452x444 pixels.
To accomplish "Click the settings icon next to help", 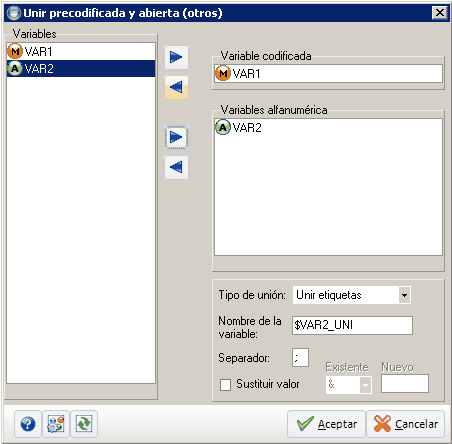I will [56, 424].
